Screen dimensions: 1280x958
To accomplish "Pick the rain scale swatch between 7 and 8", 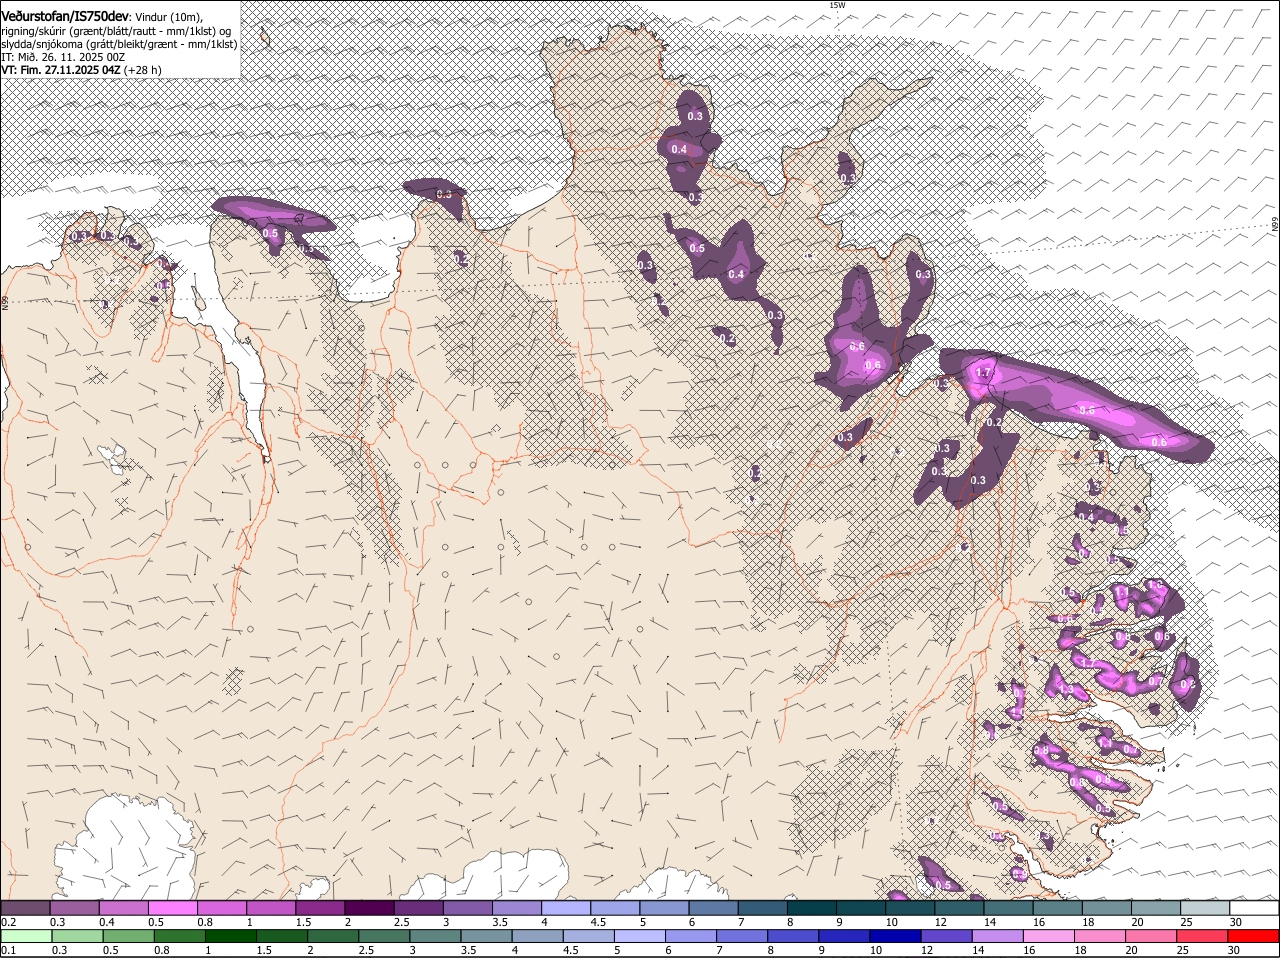I will (x=742, y=936).
